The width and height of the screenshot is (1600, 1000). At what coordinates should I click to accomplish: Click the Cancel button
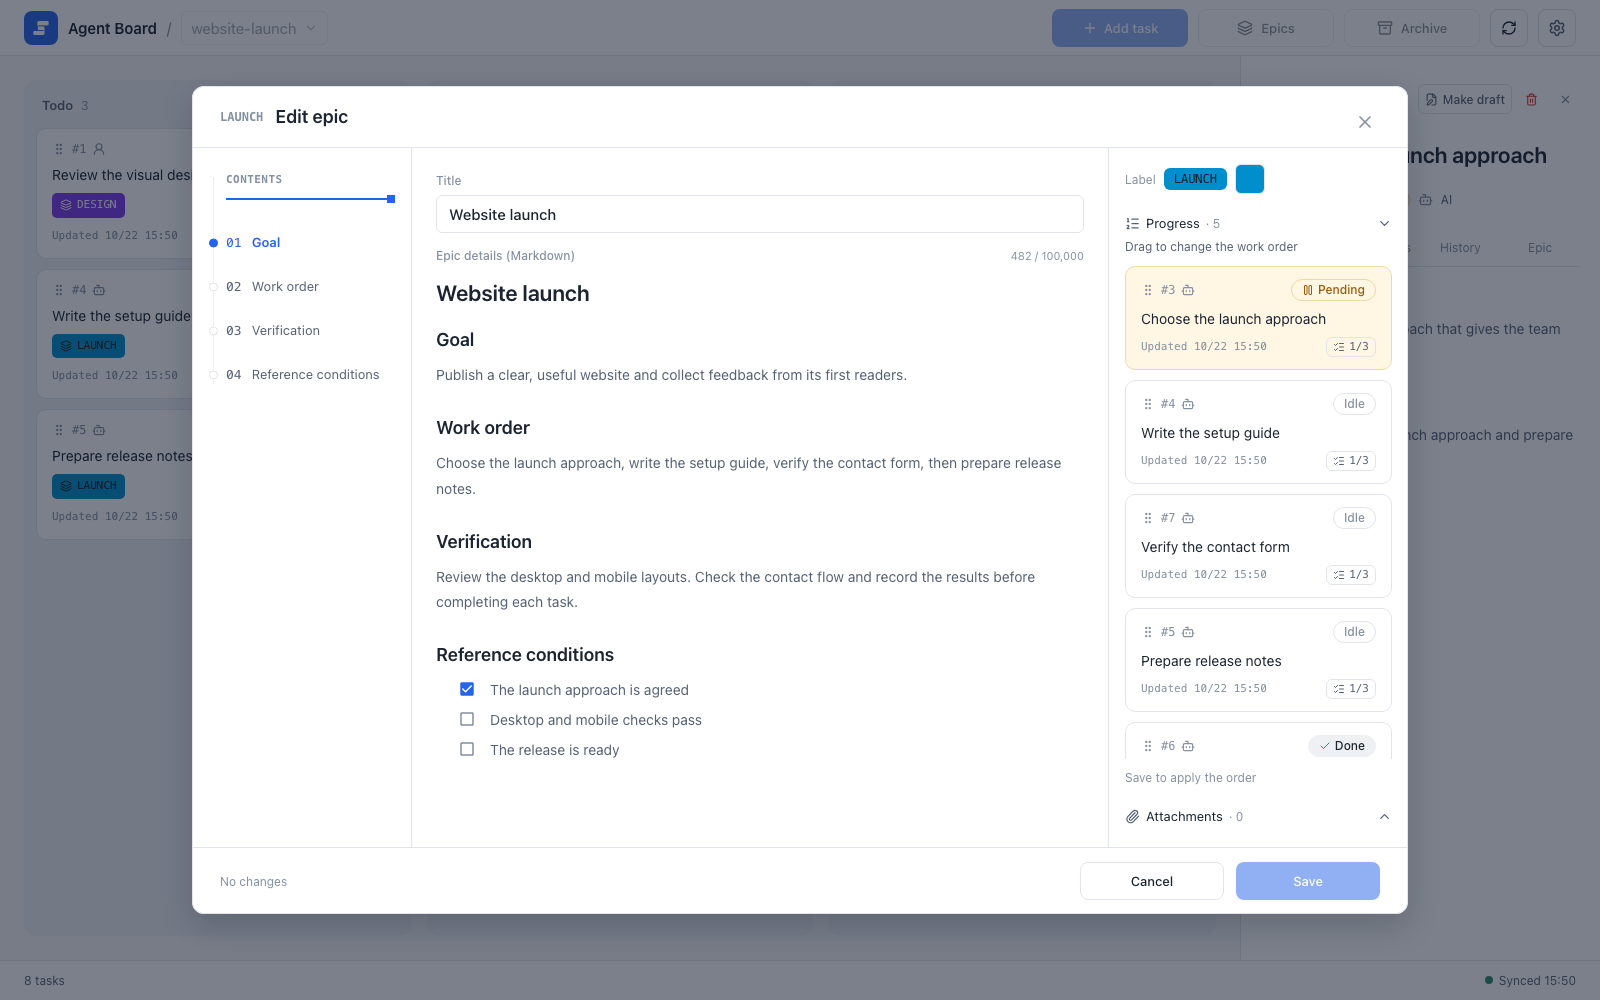point(1152,881)
